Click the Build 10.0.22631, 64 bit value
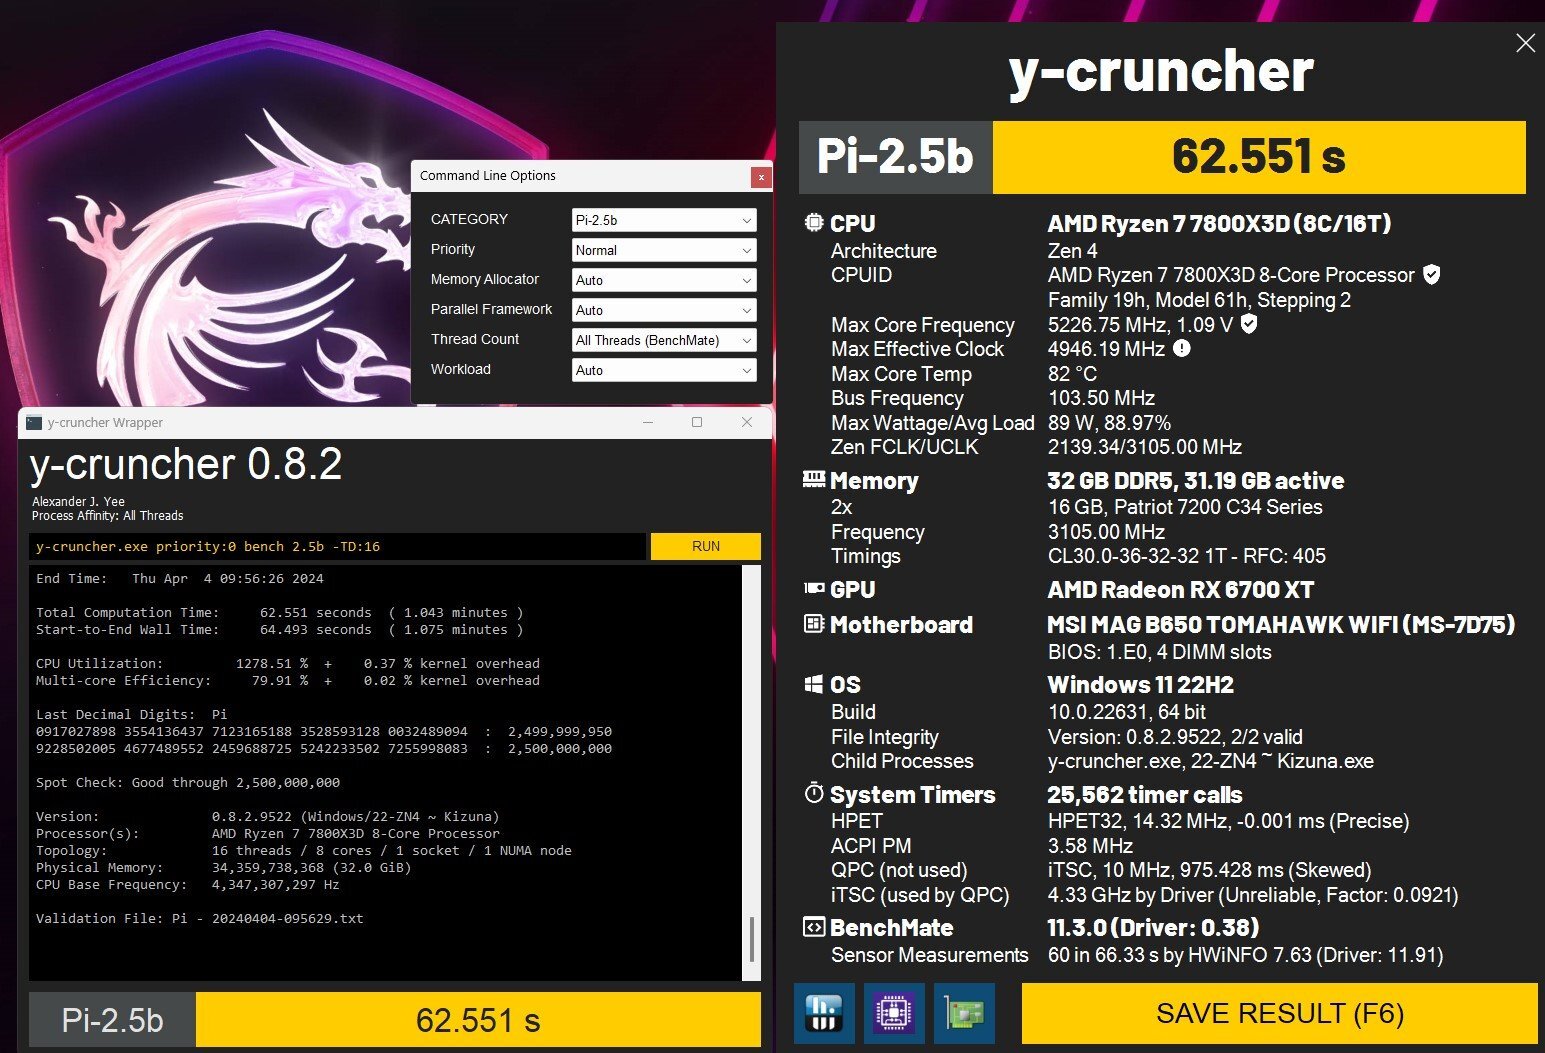This screenshot has height=1053, width=1545. tap(1126, 711)
